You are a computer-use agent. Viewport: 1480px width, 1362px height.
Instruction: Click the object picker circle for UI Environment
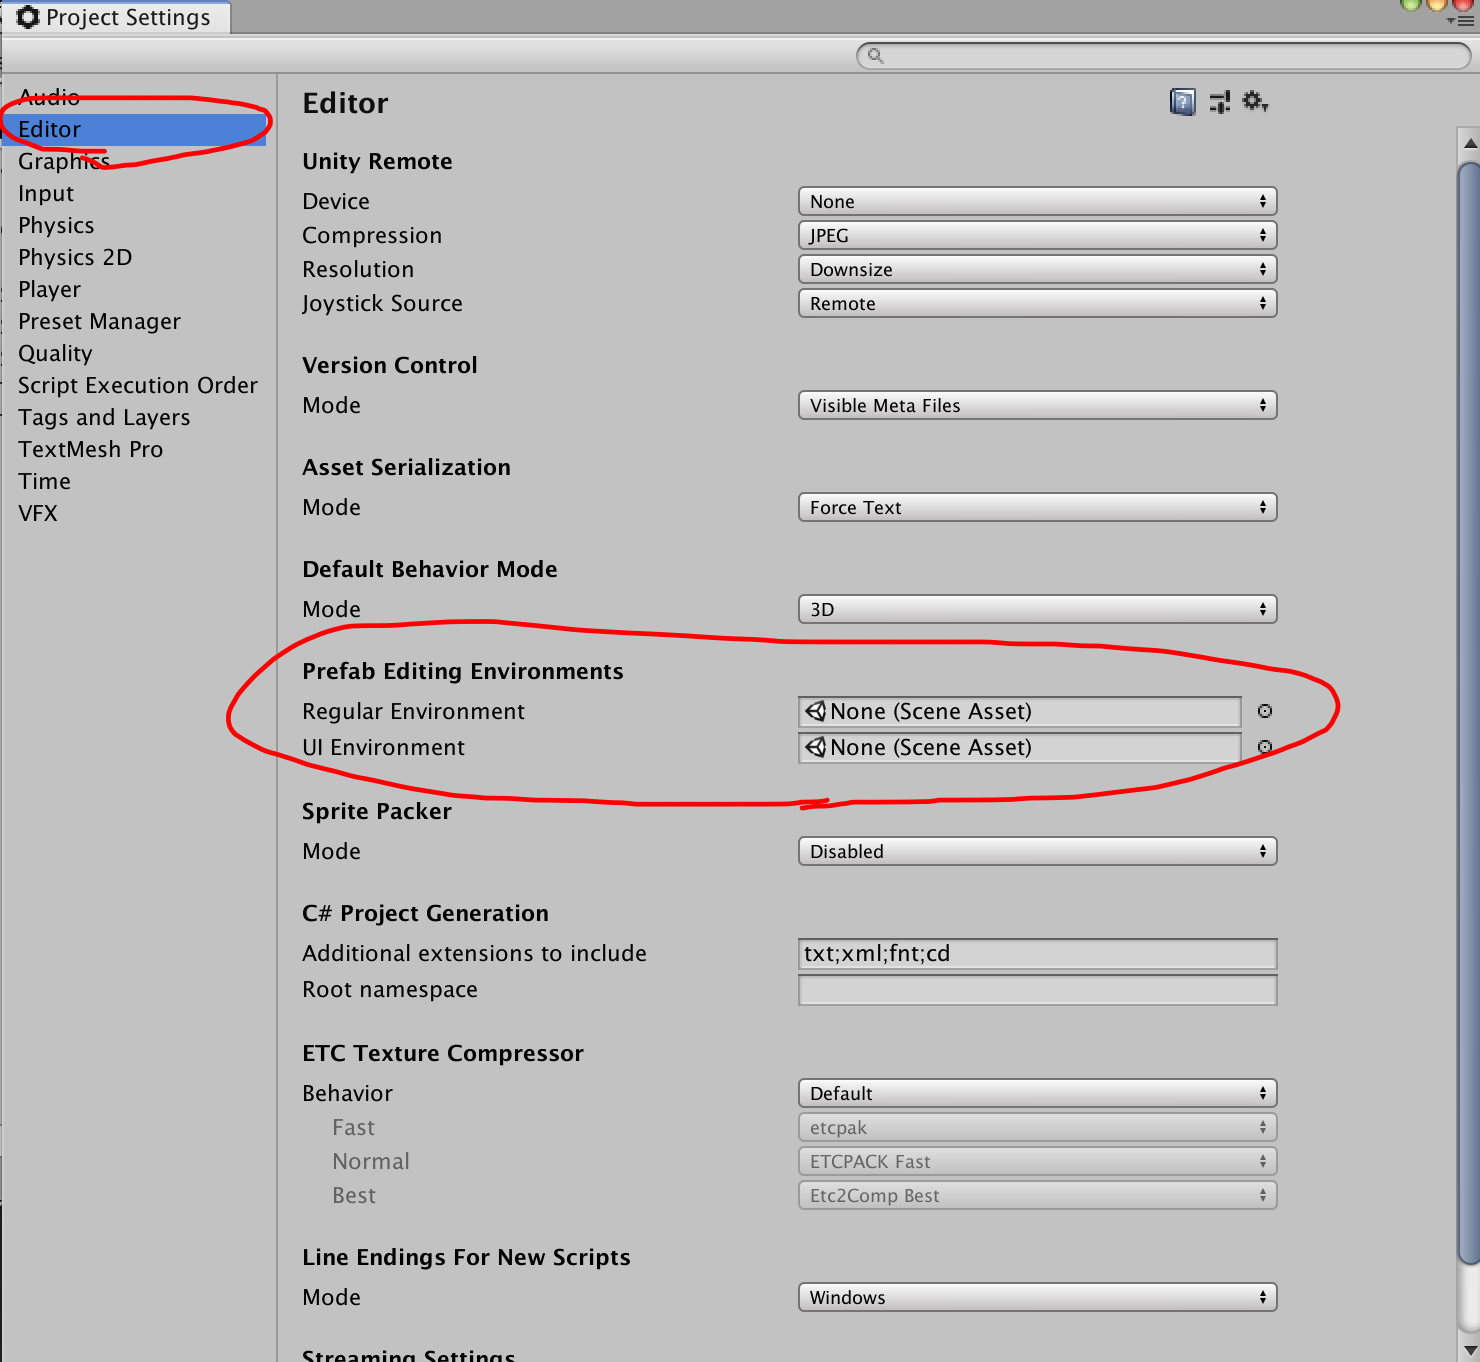[1265, 747]
